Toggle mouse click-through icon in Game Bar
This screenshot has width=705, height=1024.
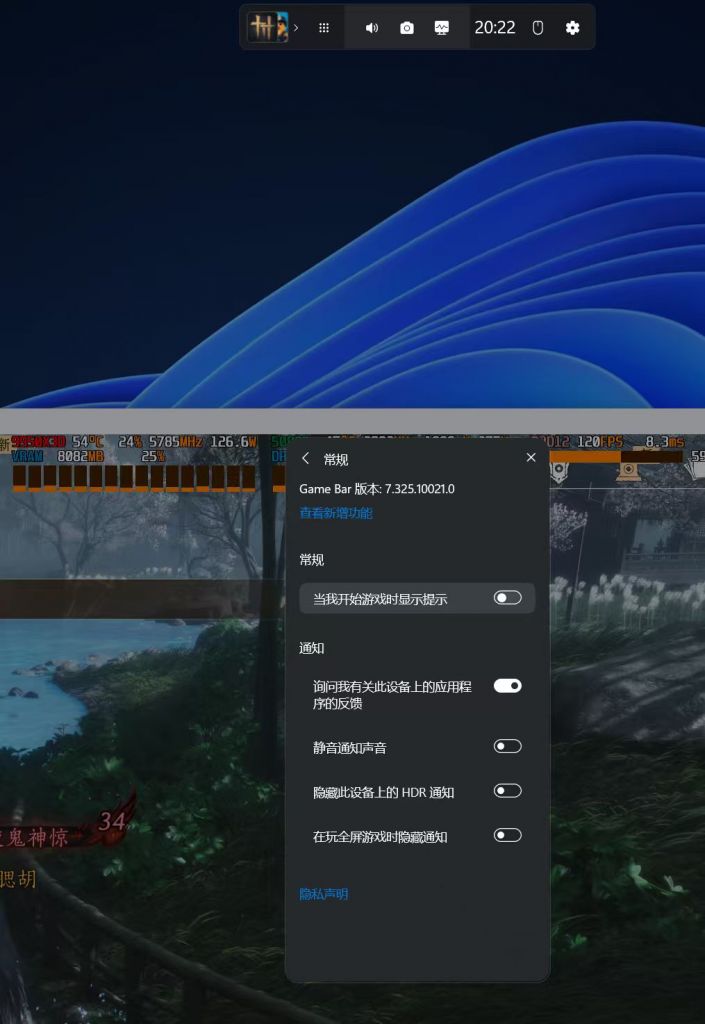point(537,28)
